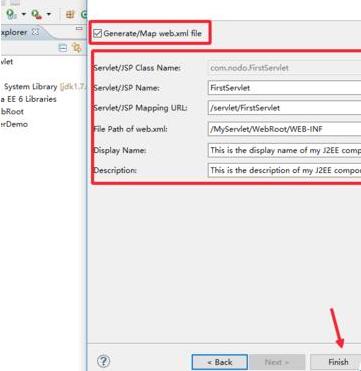Focus the File Path of web.xml field
Image resolution: width=361 pixels, height=371 pixels.
pos(284,129)
